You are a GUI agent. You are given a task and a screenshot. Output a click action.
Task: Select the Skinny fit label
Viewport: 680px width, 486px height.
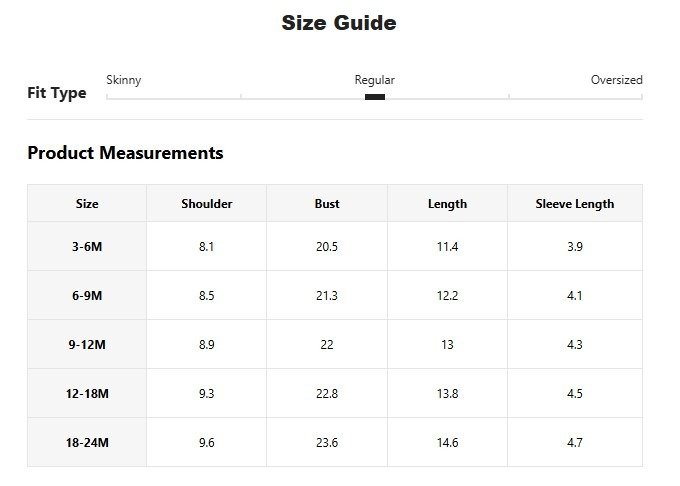coord(123,80)
